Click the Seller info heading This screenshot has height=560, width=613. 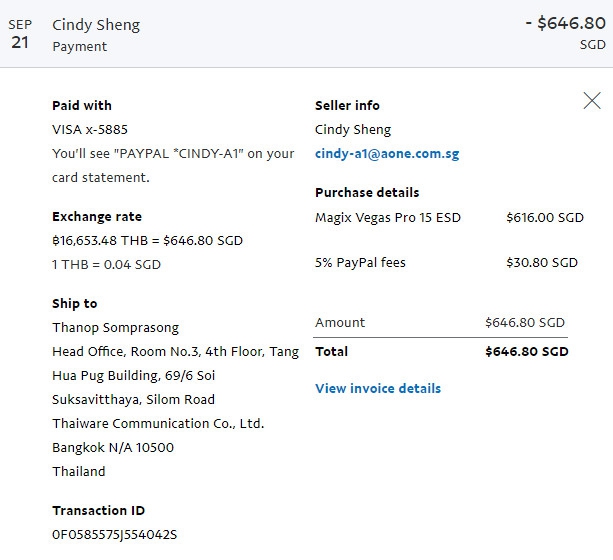tap(347, 105)
